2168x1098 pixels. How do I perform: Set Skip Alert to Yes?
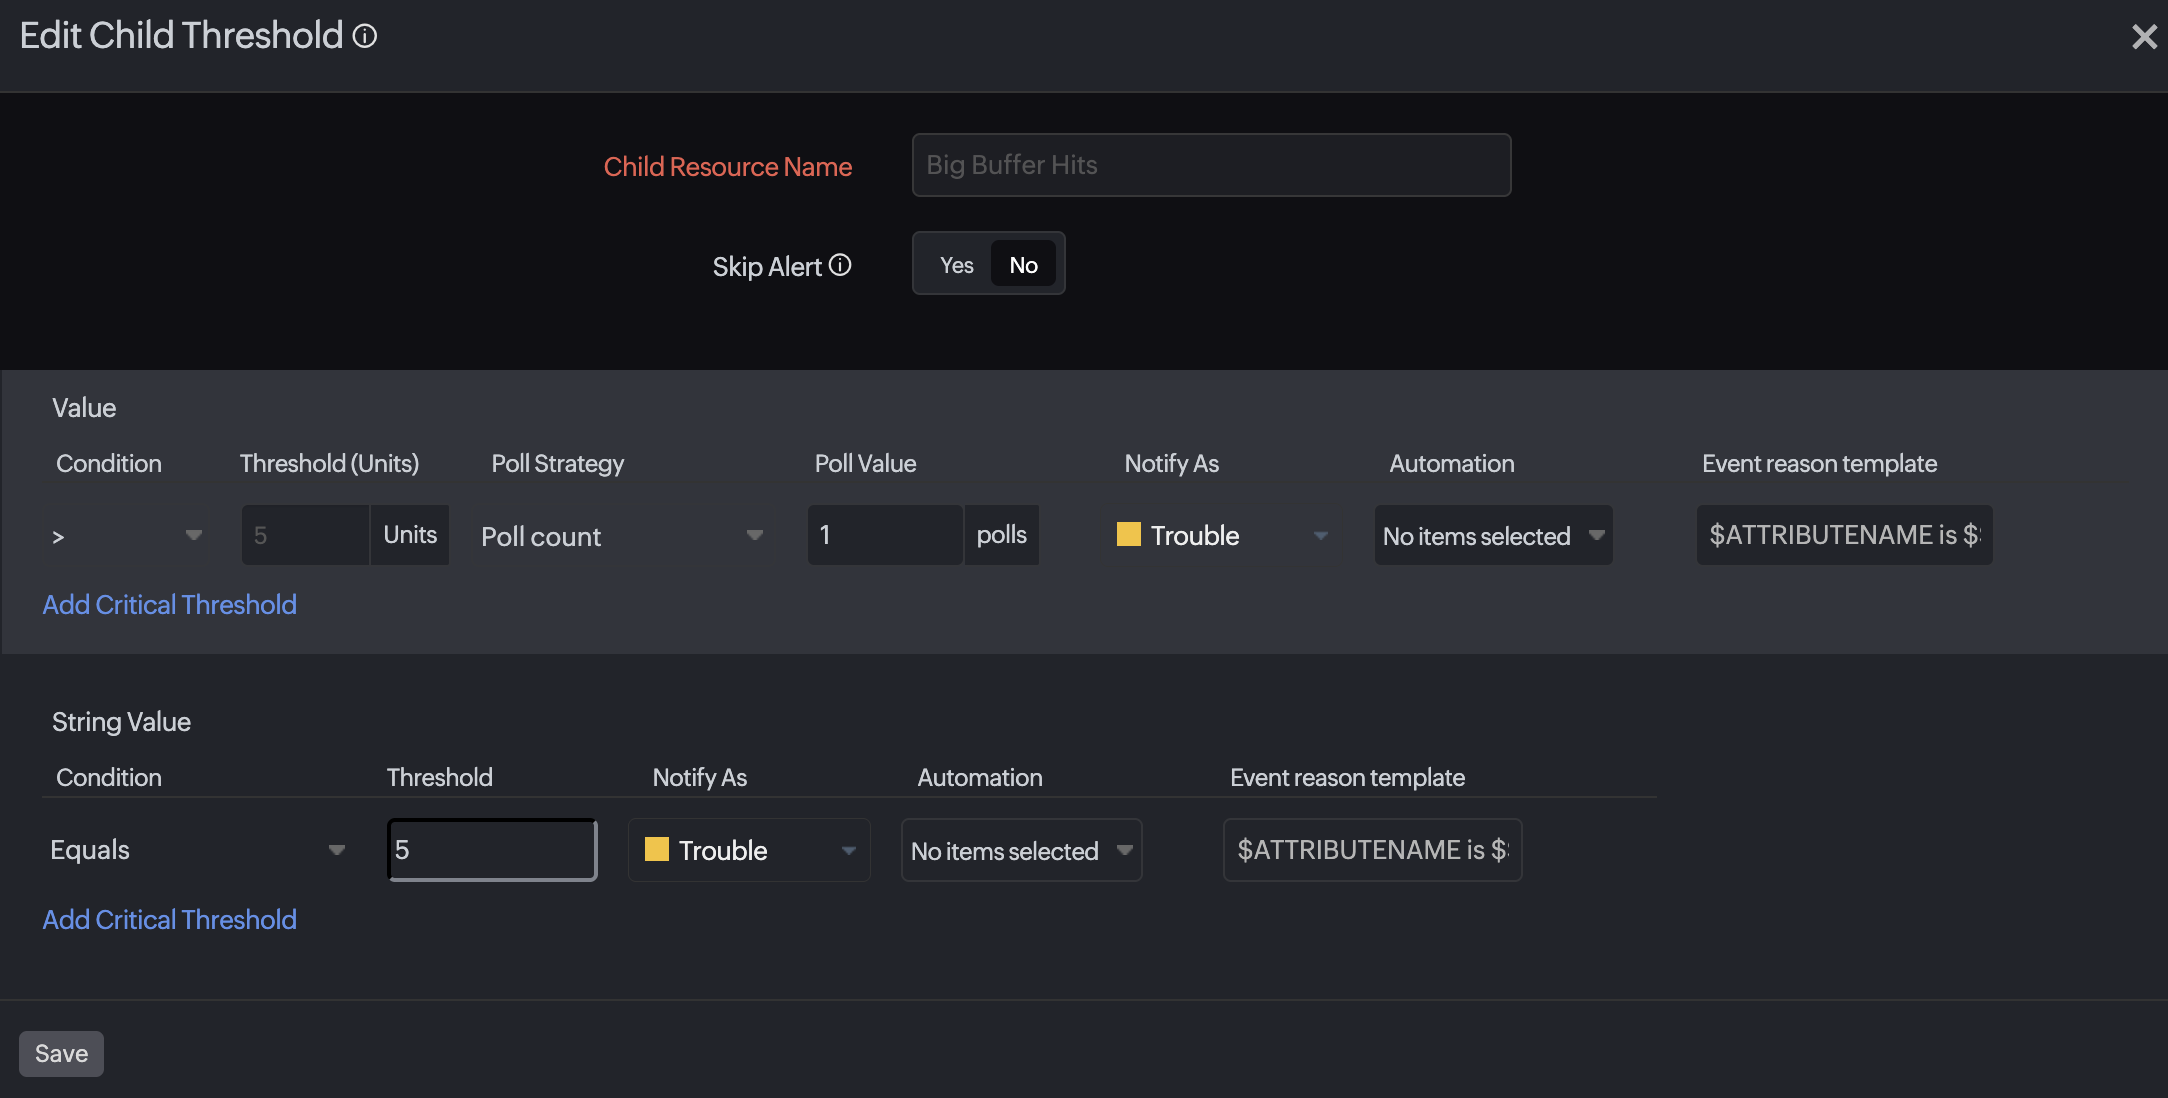[956, 265]
